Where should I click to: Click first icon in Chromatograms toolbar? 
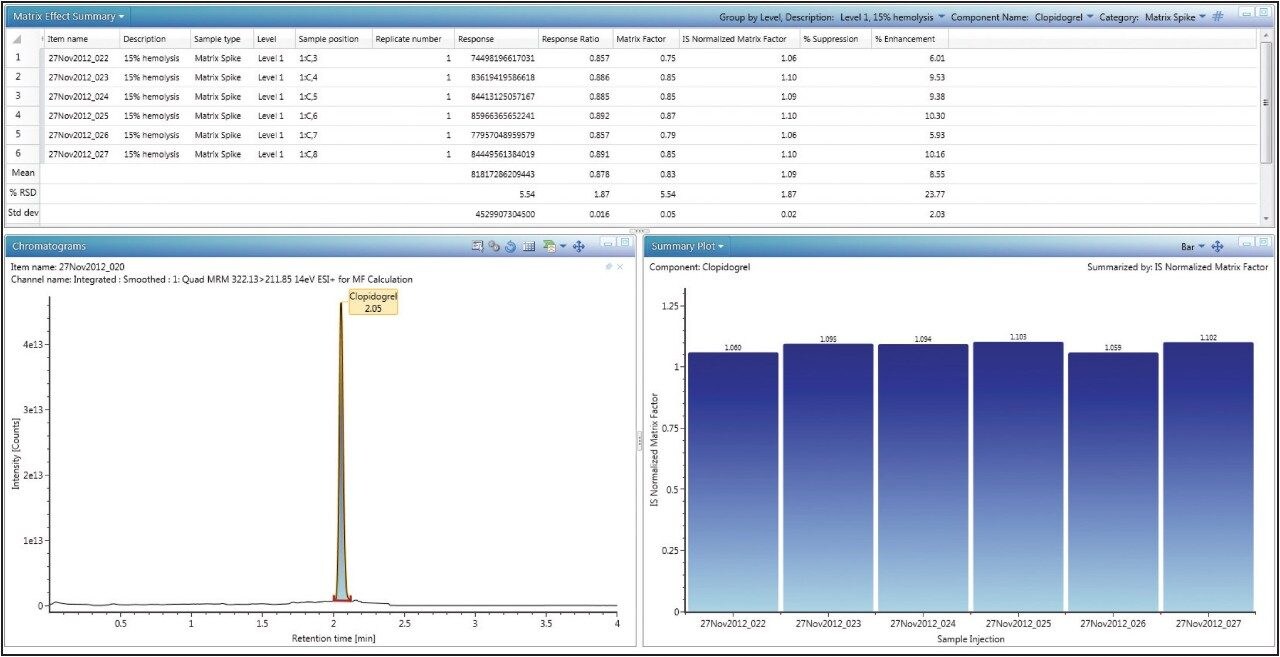(x=478, y=246)
